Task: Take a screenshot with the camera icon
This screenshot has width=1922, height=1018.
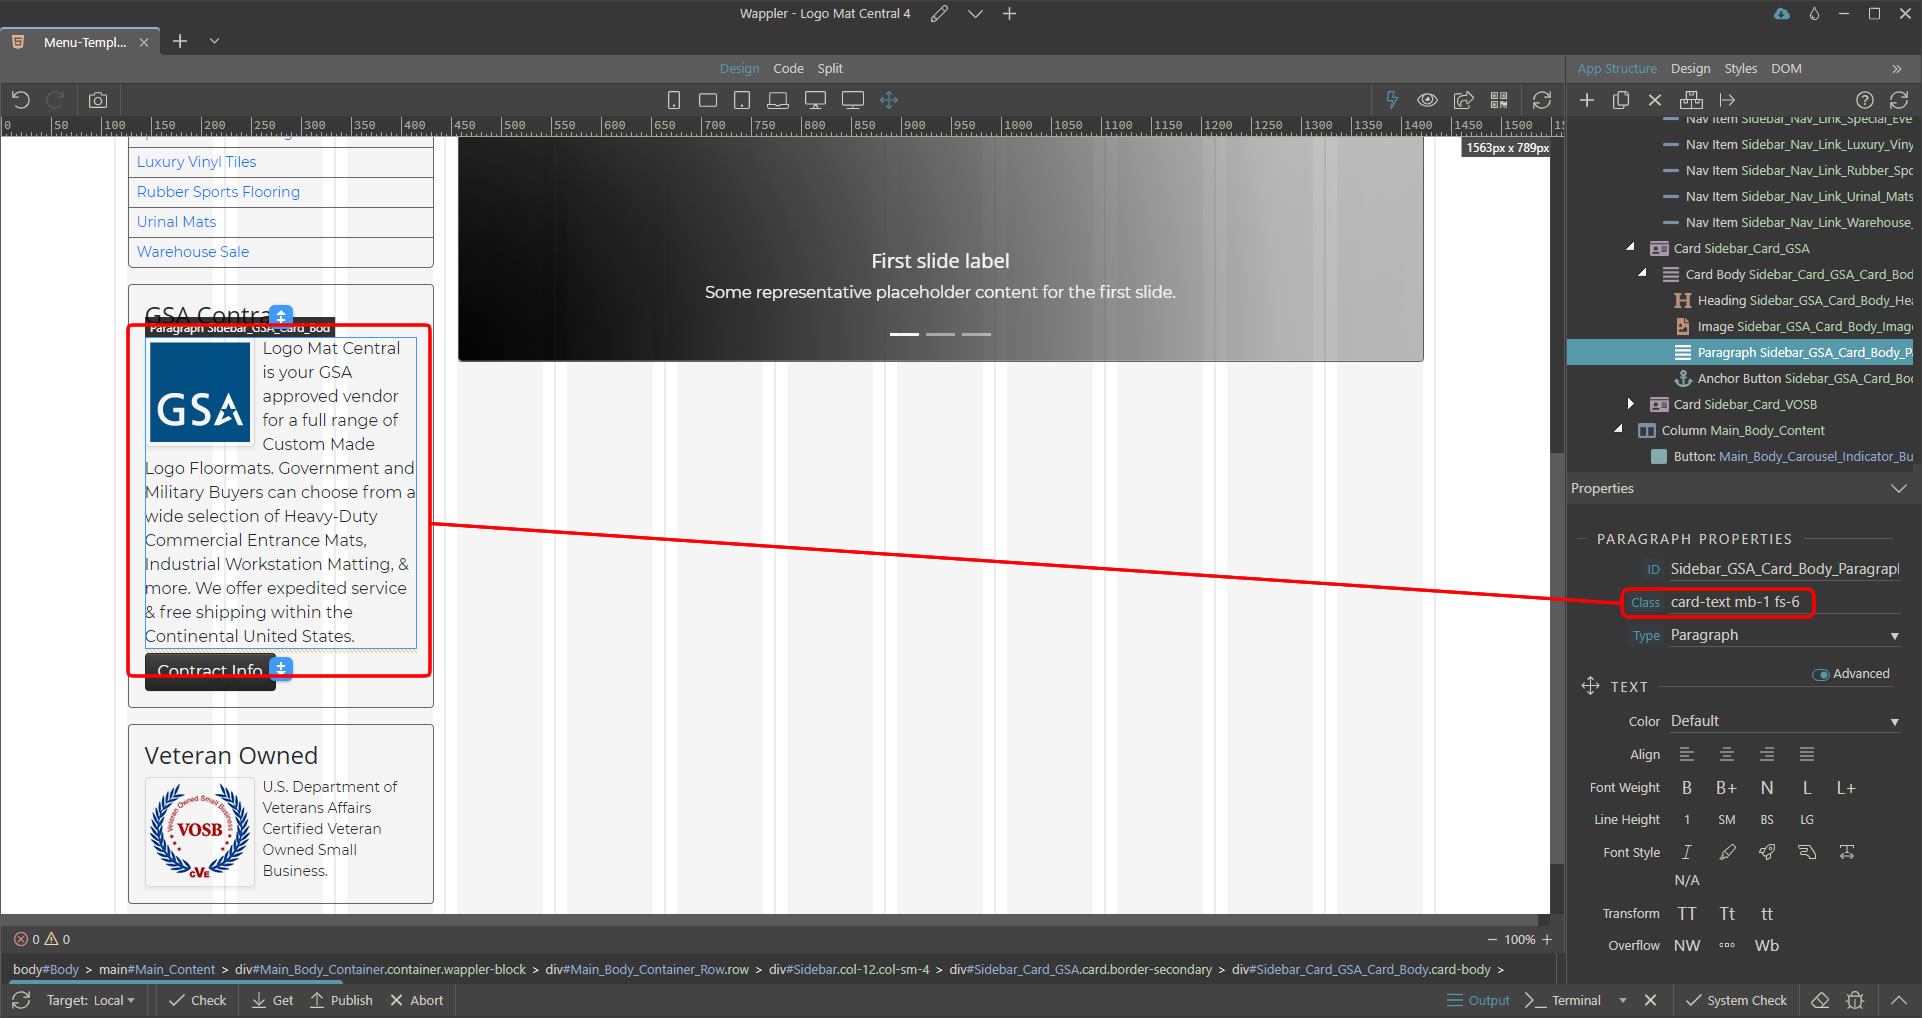Action: tap(98, 100)
